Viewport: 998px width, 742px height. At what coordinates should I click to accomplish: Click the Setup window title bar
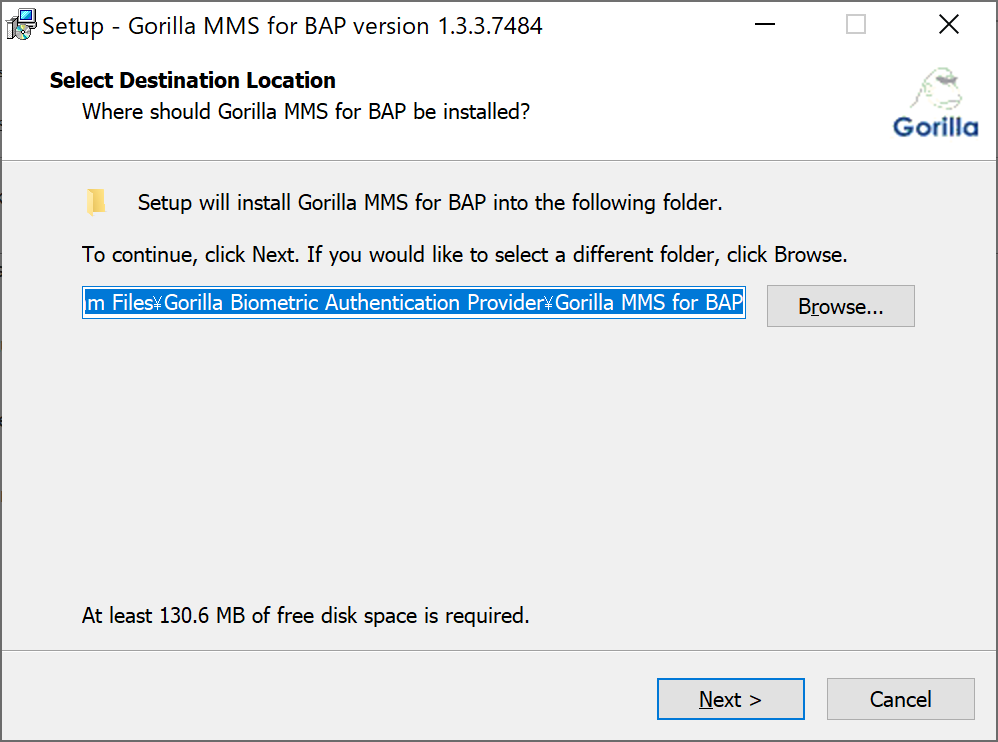pos(400,24)
